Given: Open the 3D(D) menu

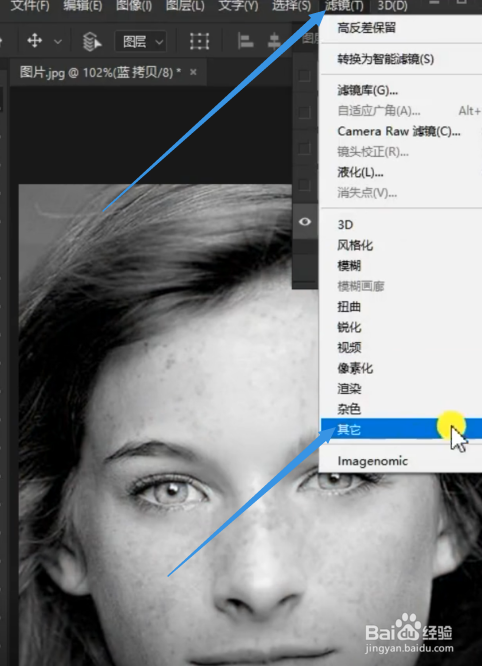Looking at the screenshot, I should click(392, 6).
